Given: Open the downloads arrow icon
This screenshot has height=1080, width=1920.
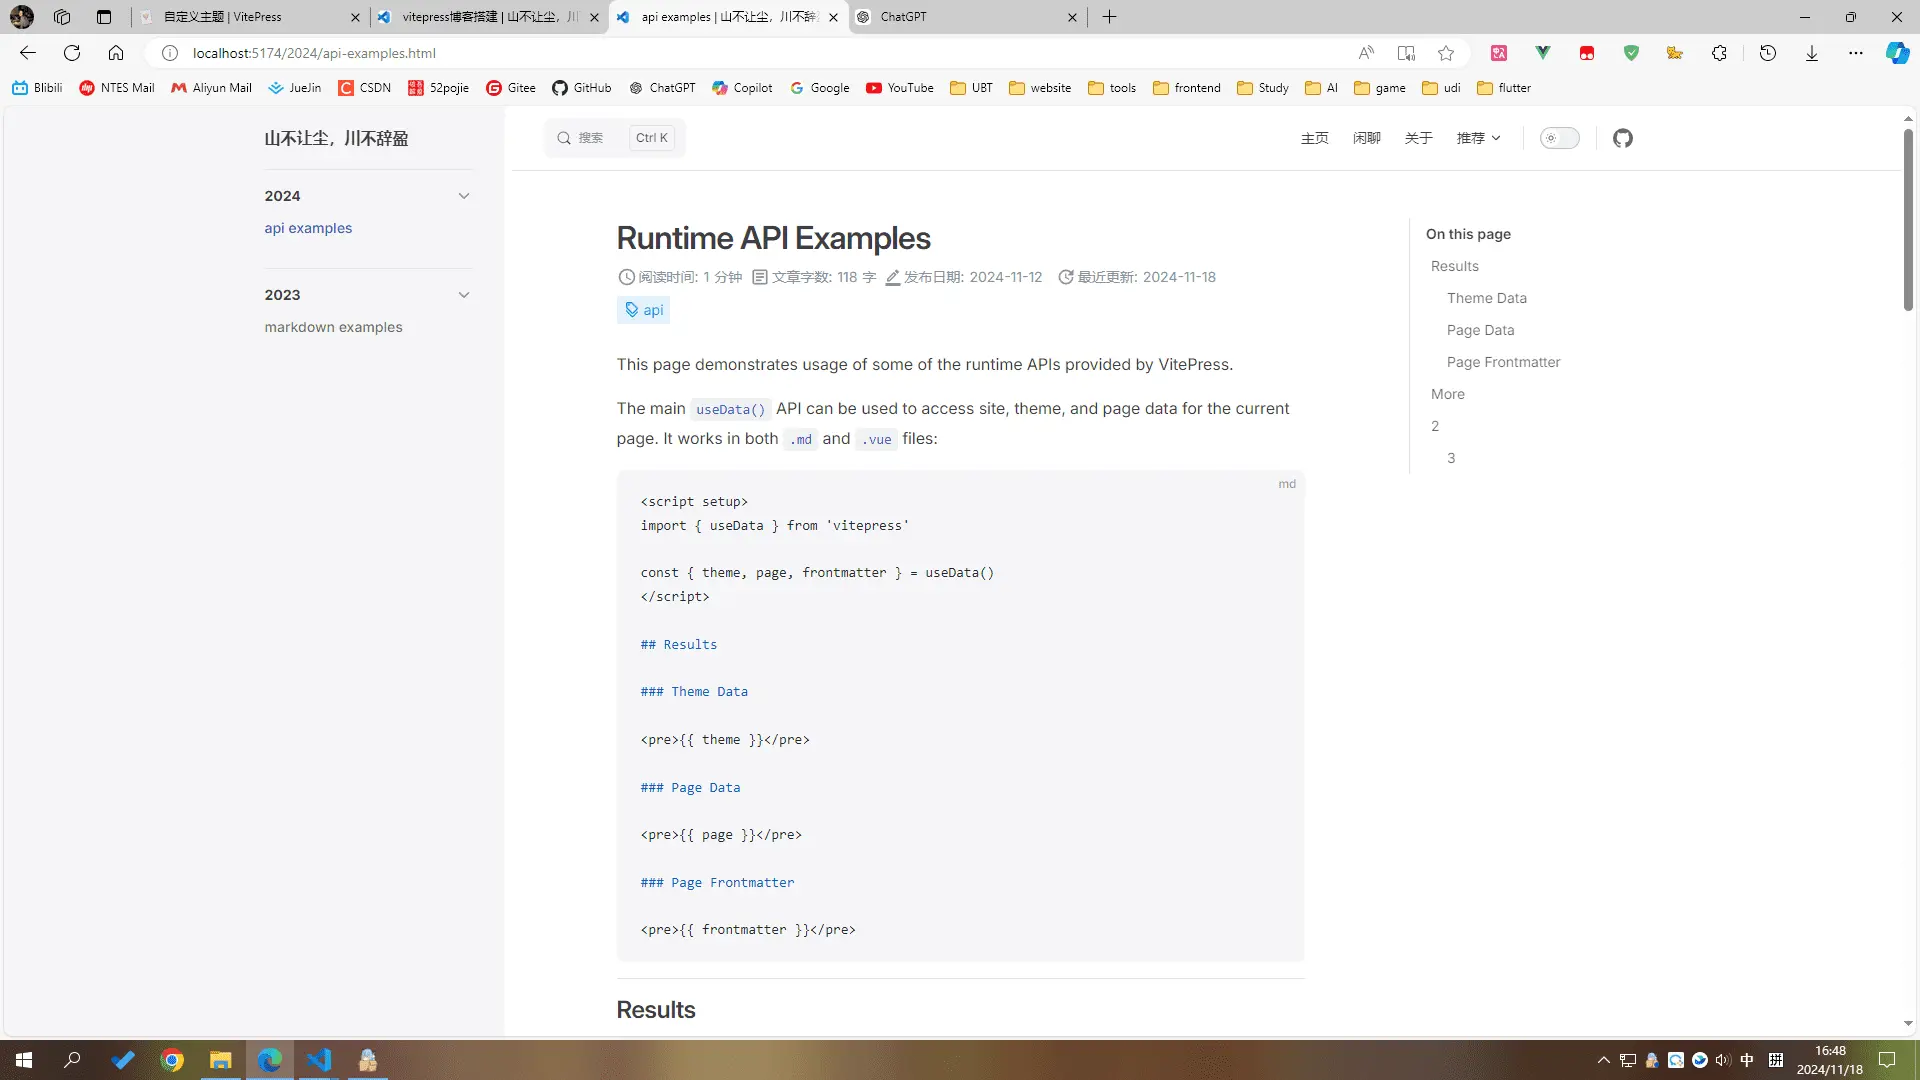Looking at the screenshot, I should [x=1811, y=53].
